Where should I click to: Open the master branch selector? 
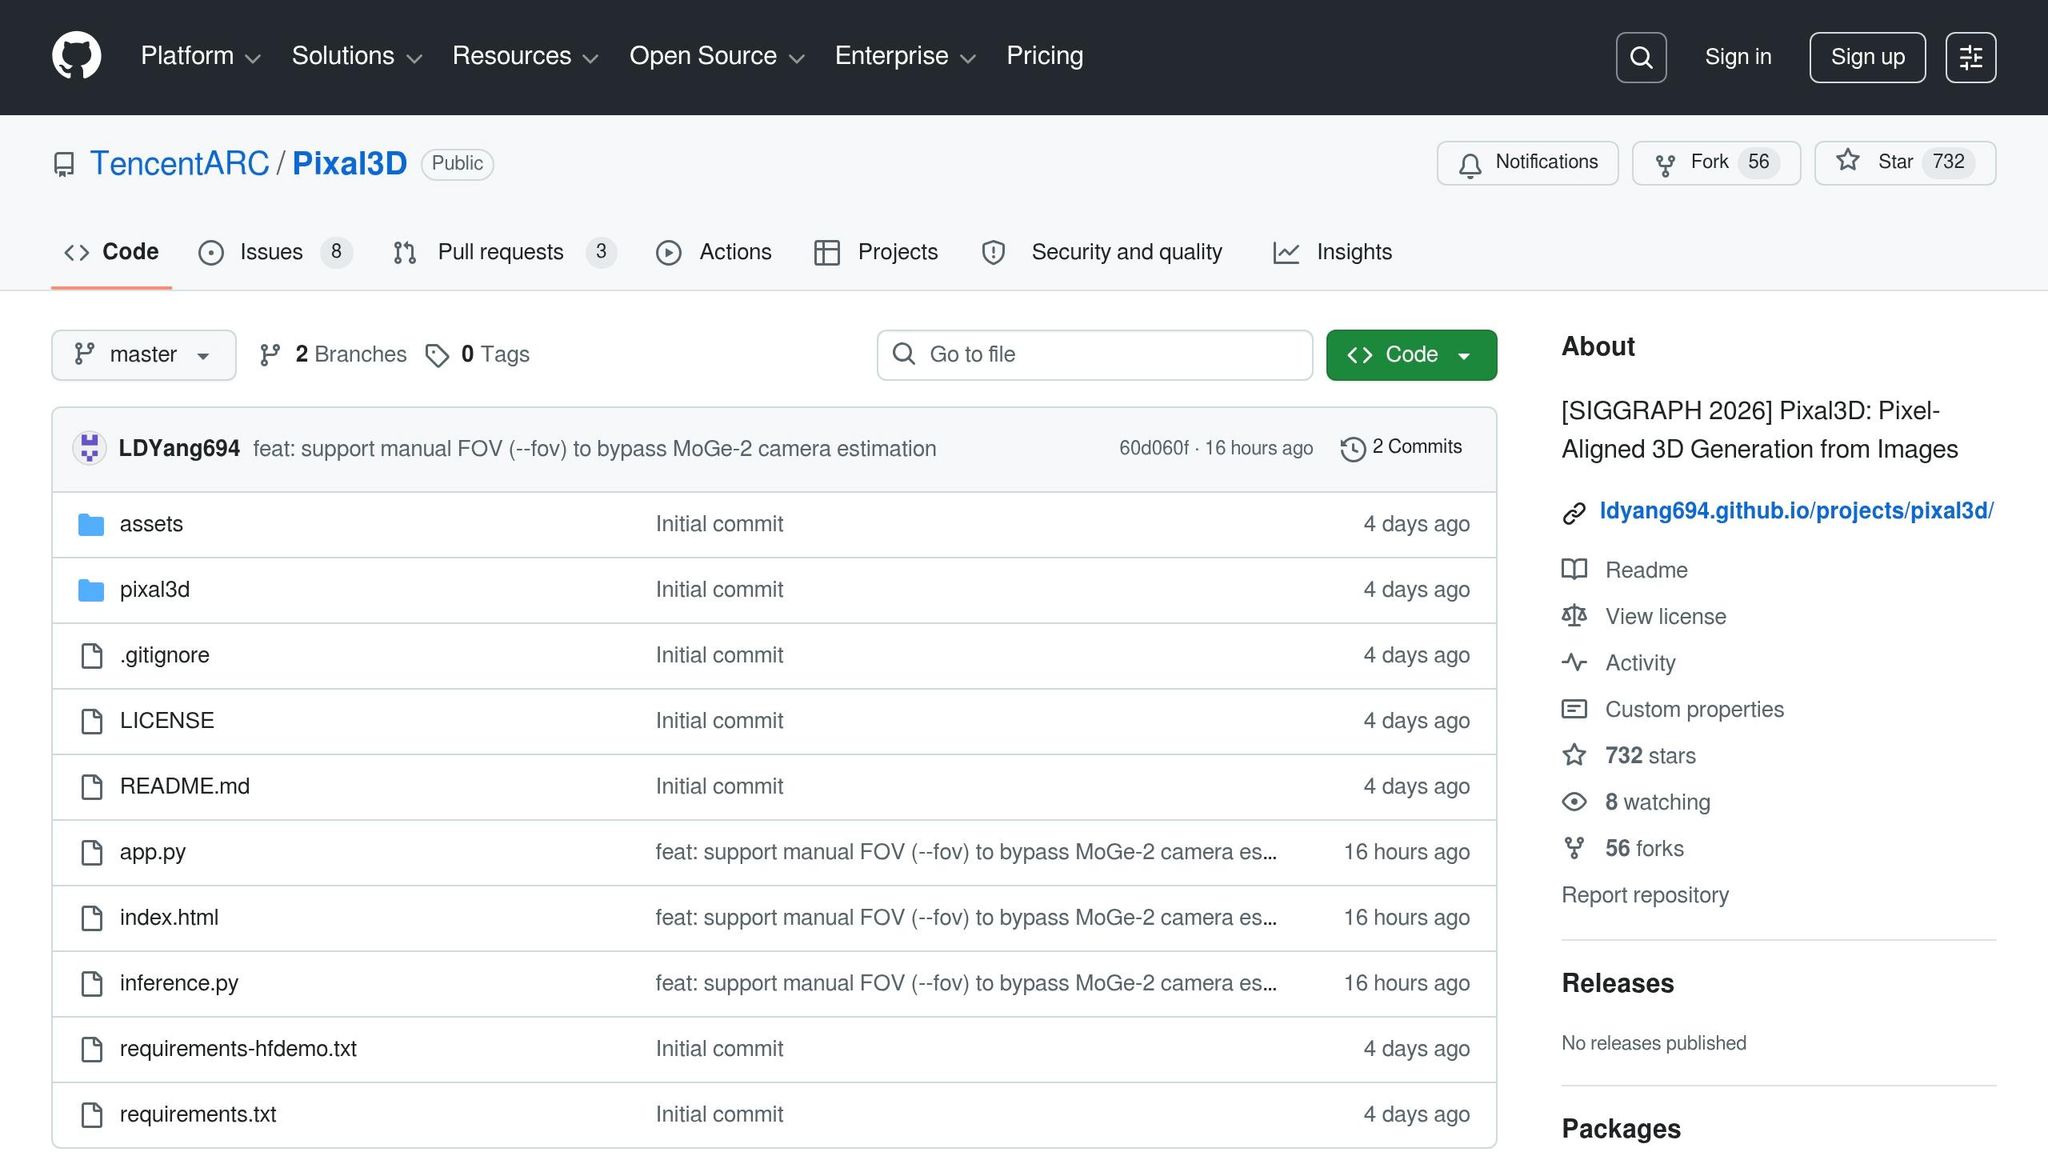click(144, 355)
